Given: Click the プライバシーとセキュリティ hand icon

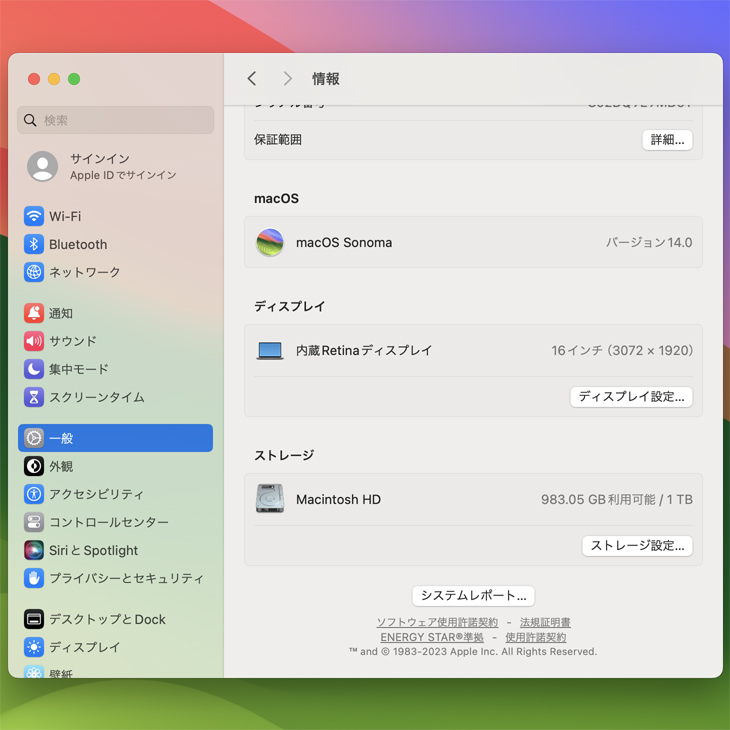Looking at the screenshot, I should tap(34, 578).
